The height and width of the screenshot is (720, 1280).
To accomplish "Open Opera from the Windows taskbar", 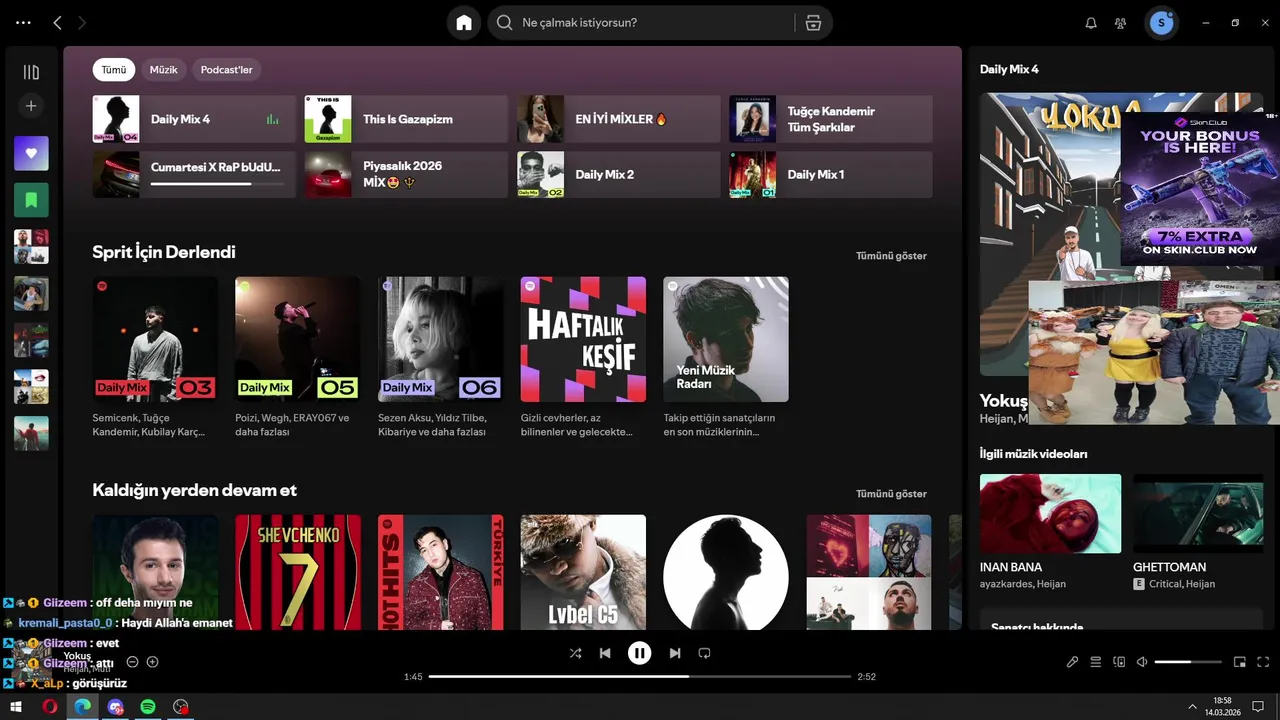I will click(50, 707).
